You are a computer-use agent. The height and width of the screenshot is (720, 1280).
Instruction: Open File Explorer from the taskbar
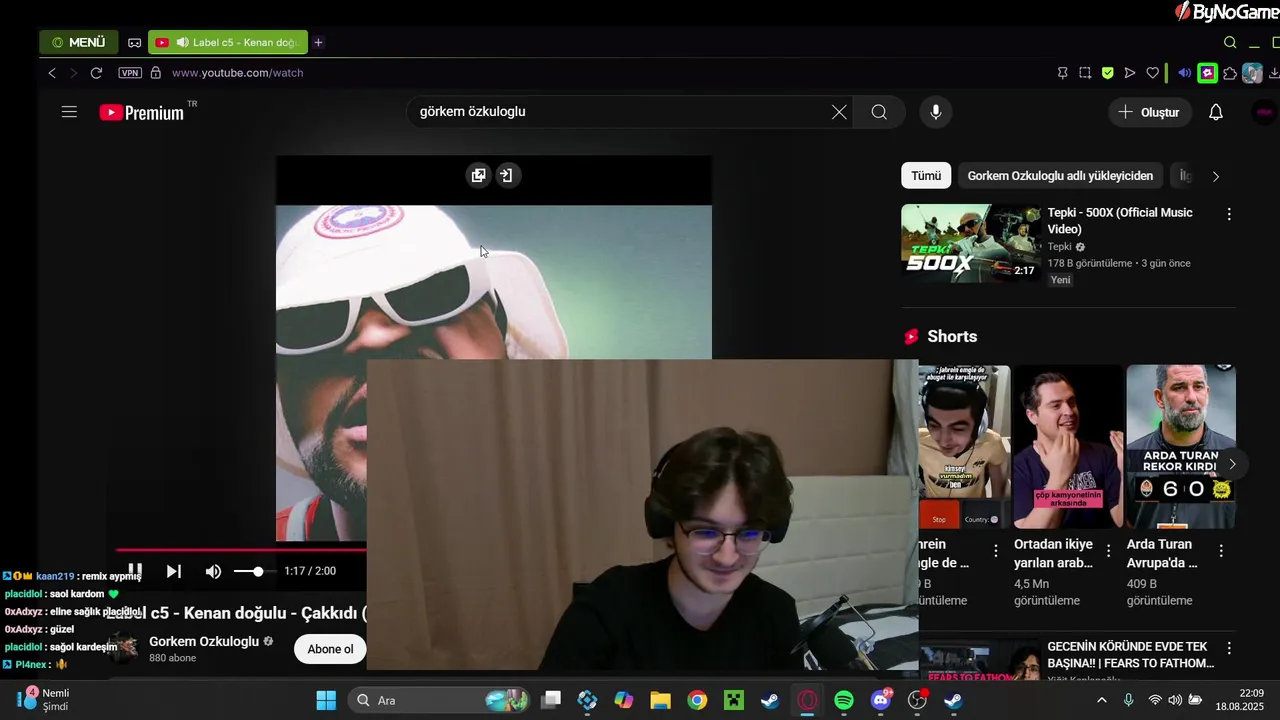pos(660,700)
